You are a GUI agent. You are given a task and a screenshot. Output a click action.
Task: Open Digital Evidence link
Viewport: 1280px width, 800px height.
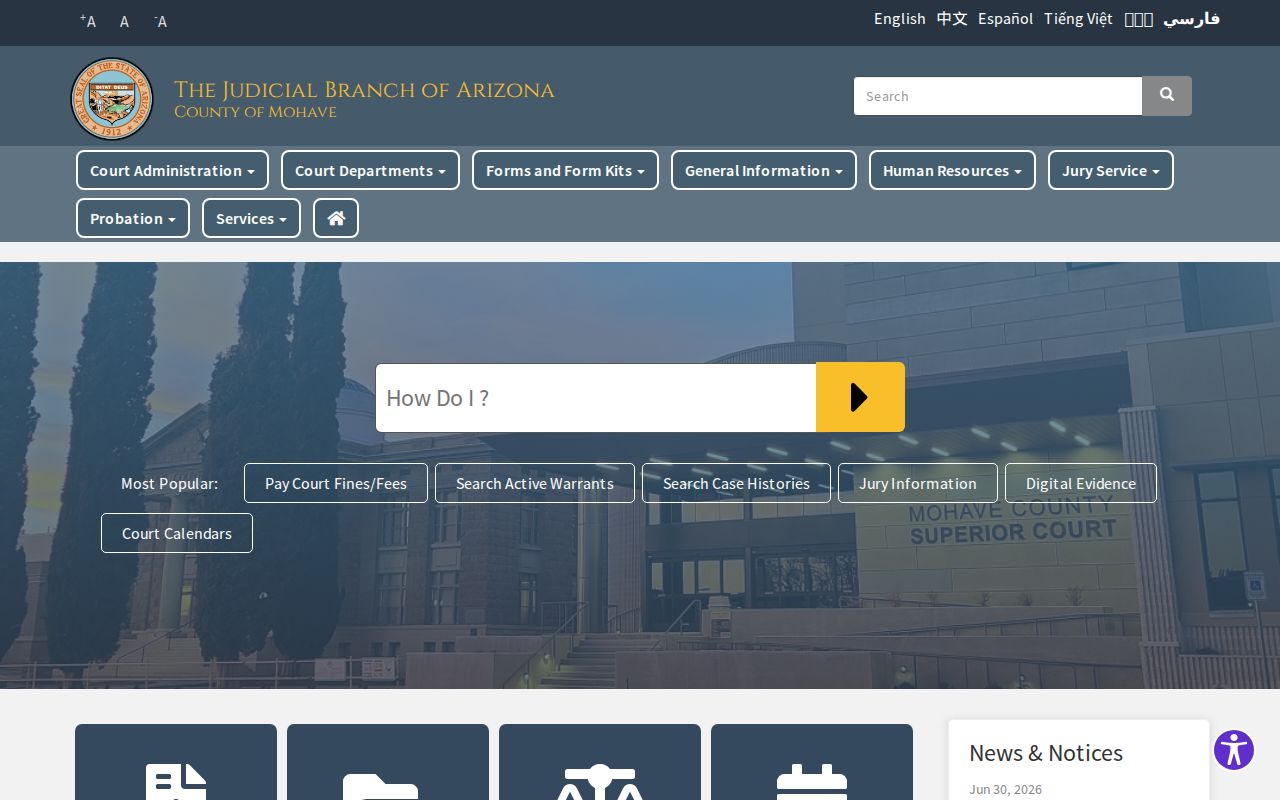point(1081,483)
